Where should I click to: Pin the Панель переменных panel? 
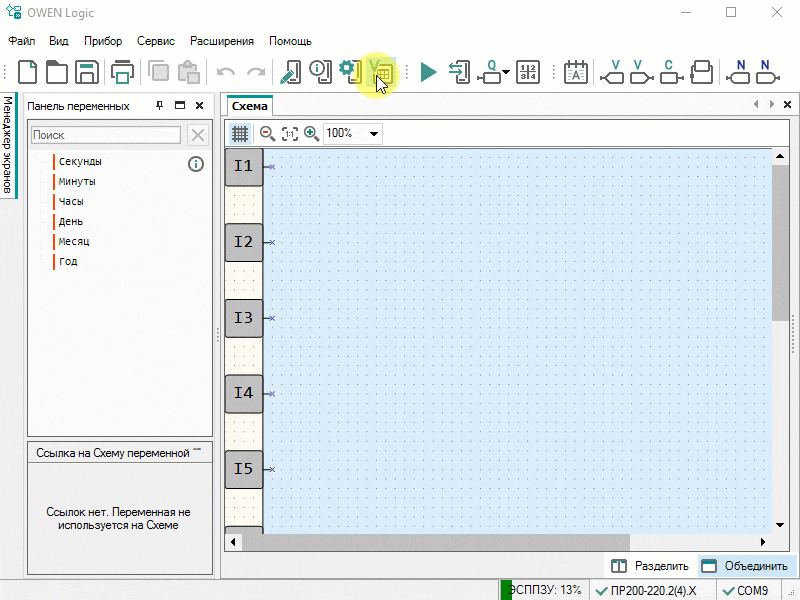159,105
